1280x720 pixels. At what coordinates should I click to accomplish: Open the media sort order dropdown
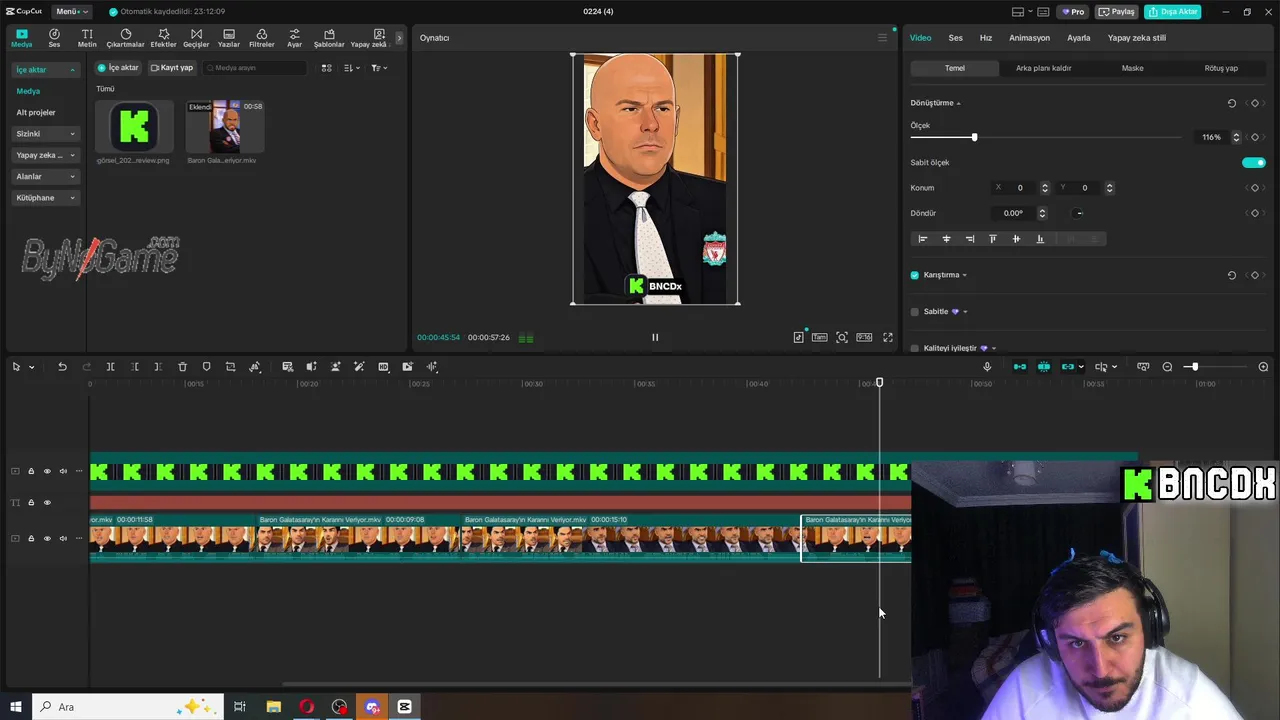point(352,68)
